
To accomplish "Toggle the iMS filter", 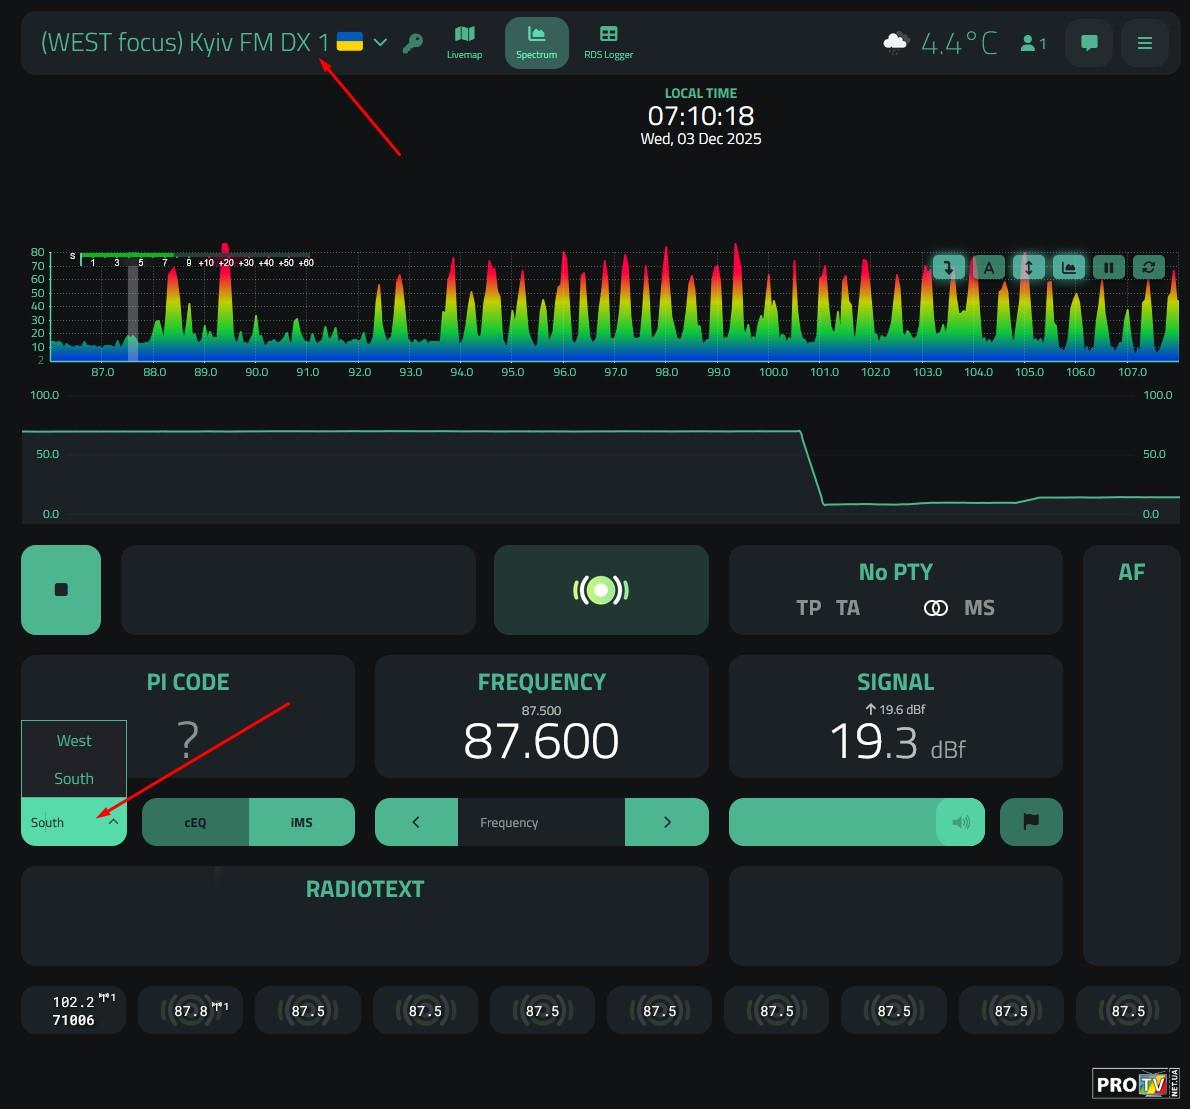I will (x=301, y=822).
